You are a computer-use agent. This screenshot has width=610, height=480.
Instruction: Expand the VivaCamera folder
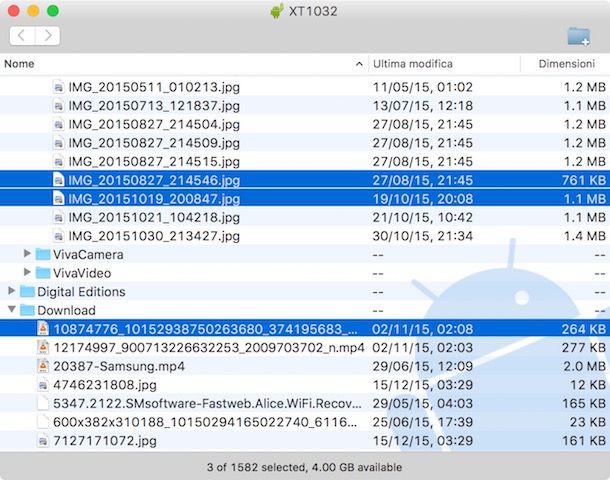click(27, 254)
